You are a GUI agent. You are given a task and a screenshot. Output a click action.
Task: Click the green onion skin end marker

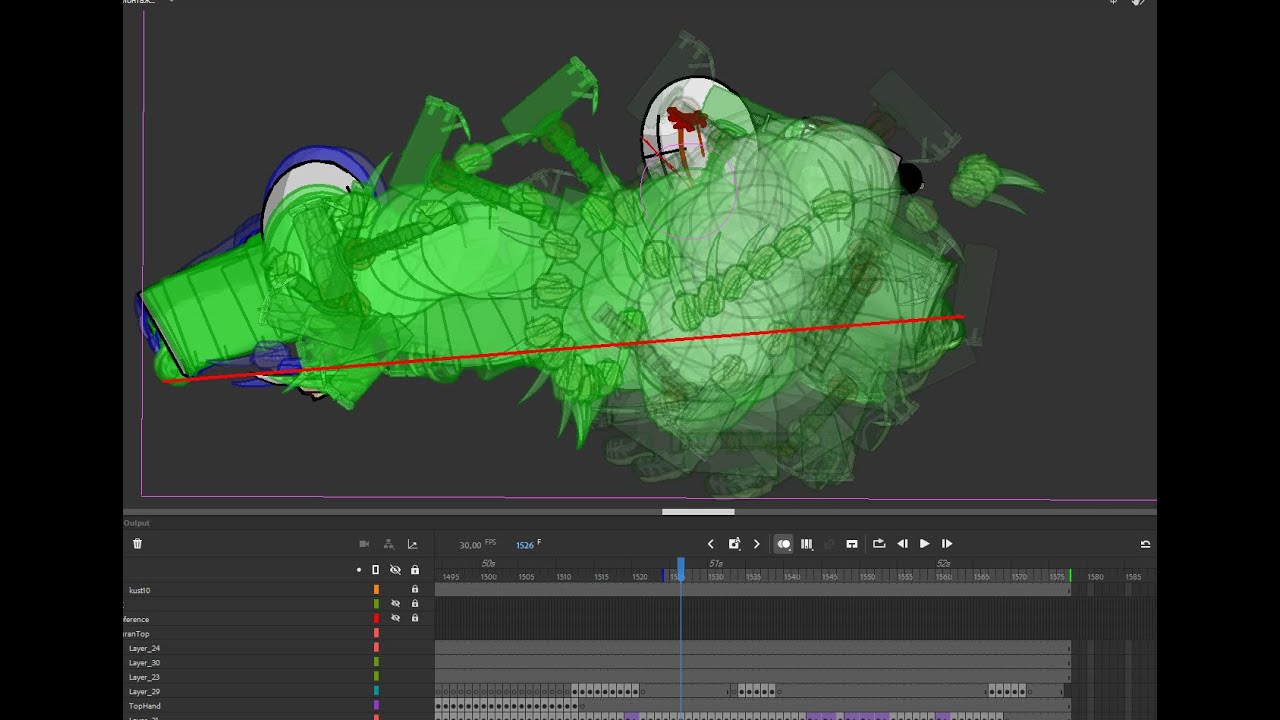(1070, 576)
